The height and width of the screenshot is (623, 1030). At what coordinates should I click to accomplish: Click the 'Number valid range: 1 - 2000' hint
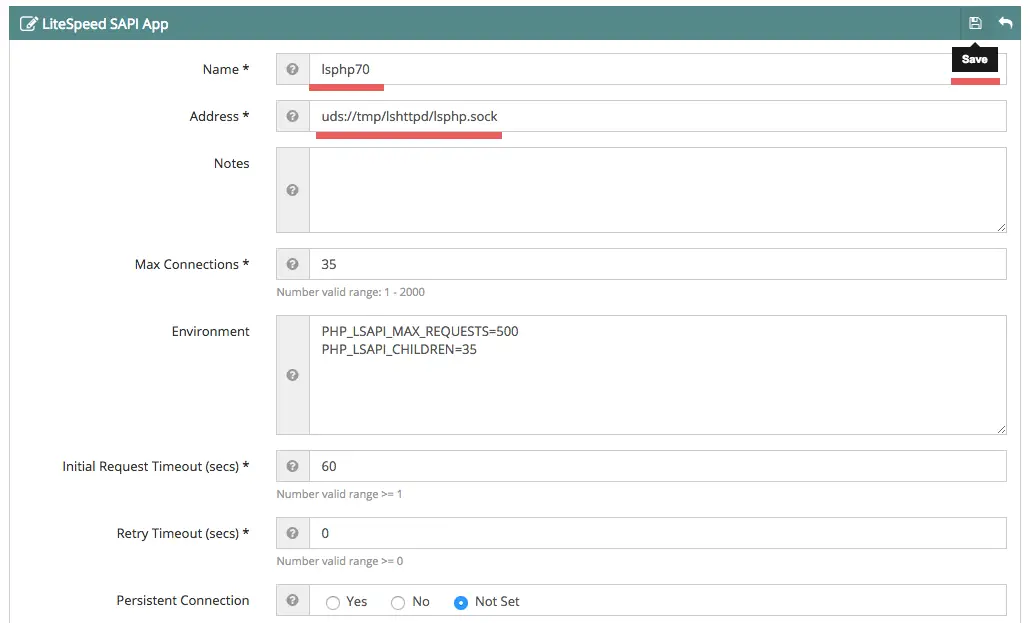pos(350,292)
